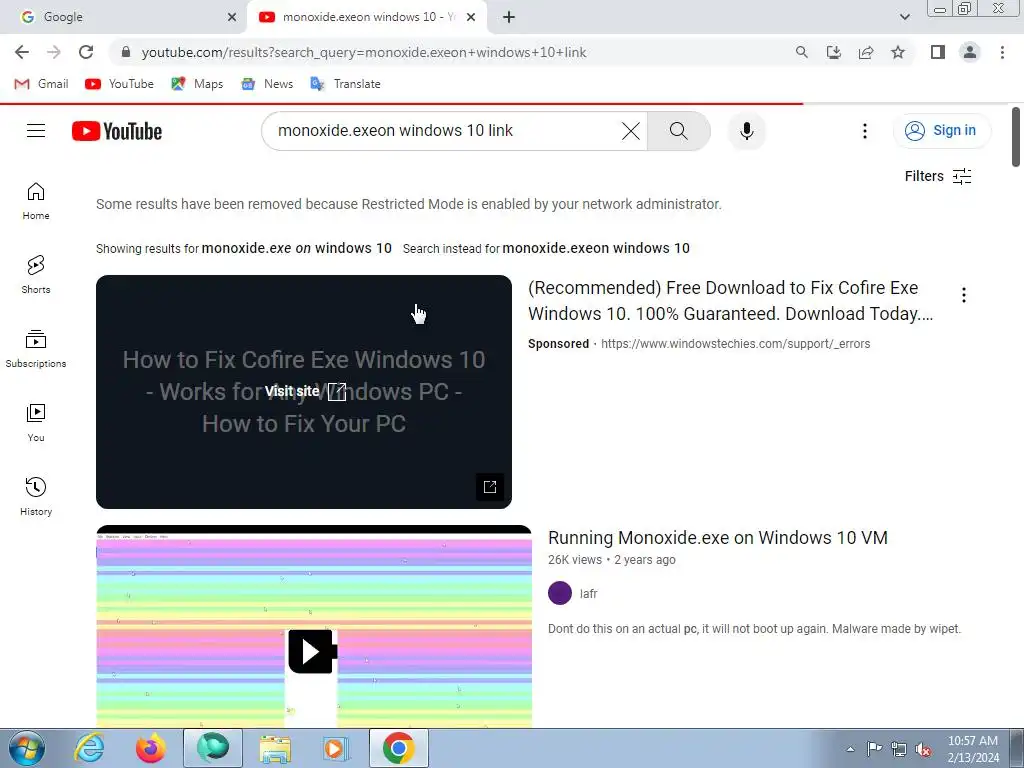Start voice search with the microphone

coord(746,131)
